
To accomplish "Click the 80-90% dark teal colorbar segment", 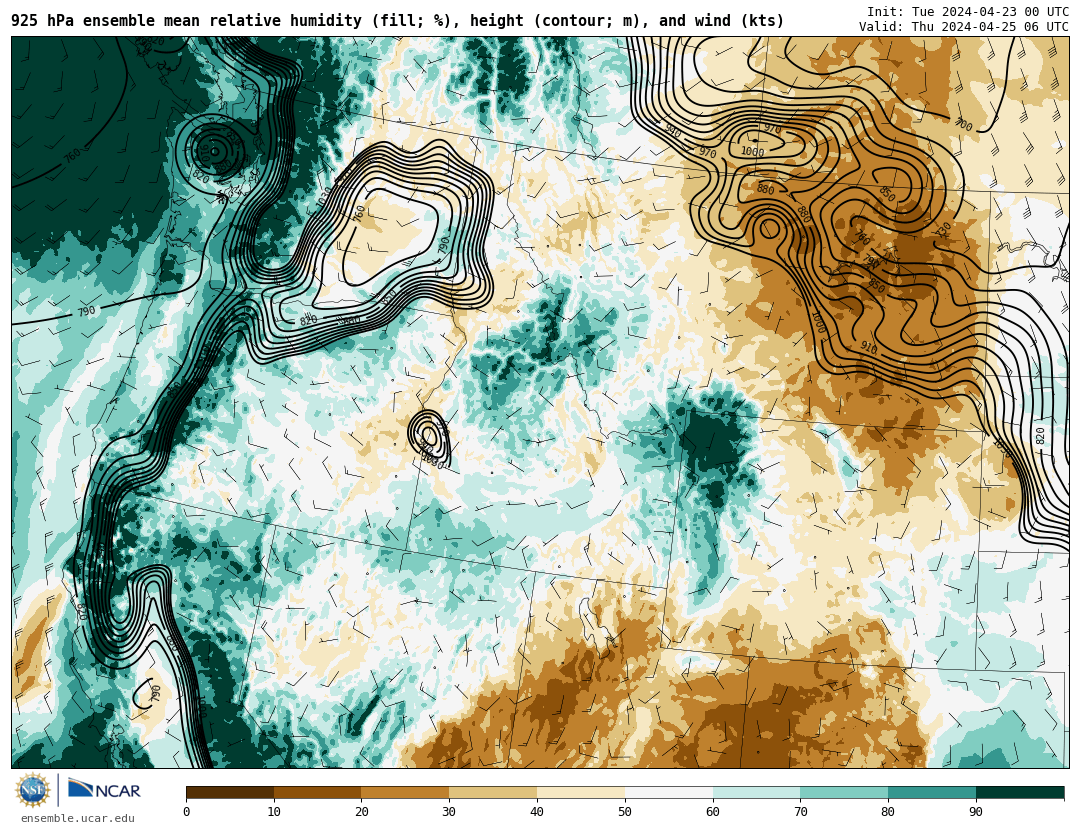I will coord(932,792).
